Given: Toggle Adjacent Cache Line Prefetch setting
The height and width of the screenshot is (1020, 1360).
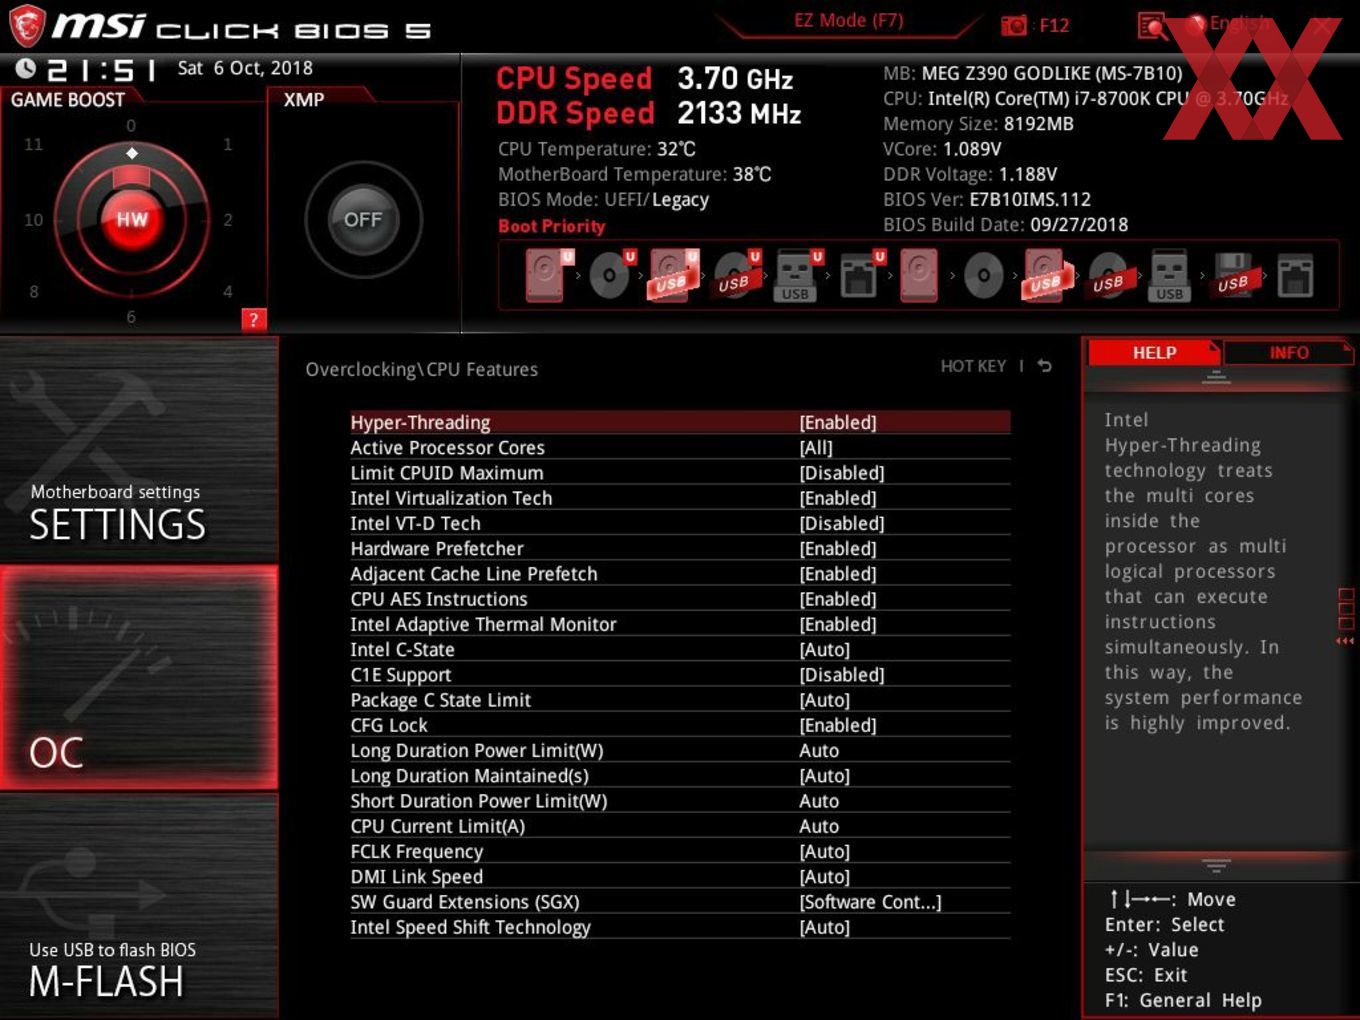Looking at the screenshot, I should pyautogui.click(x=680, y=574).
